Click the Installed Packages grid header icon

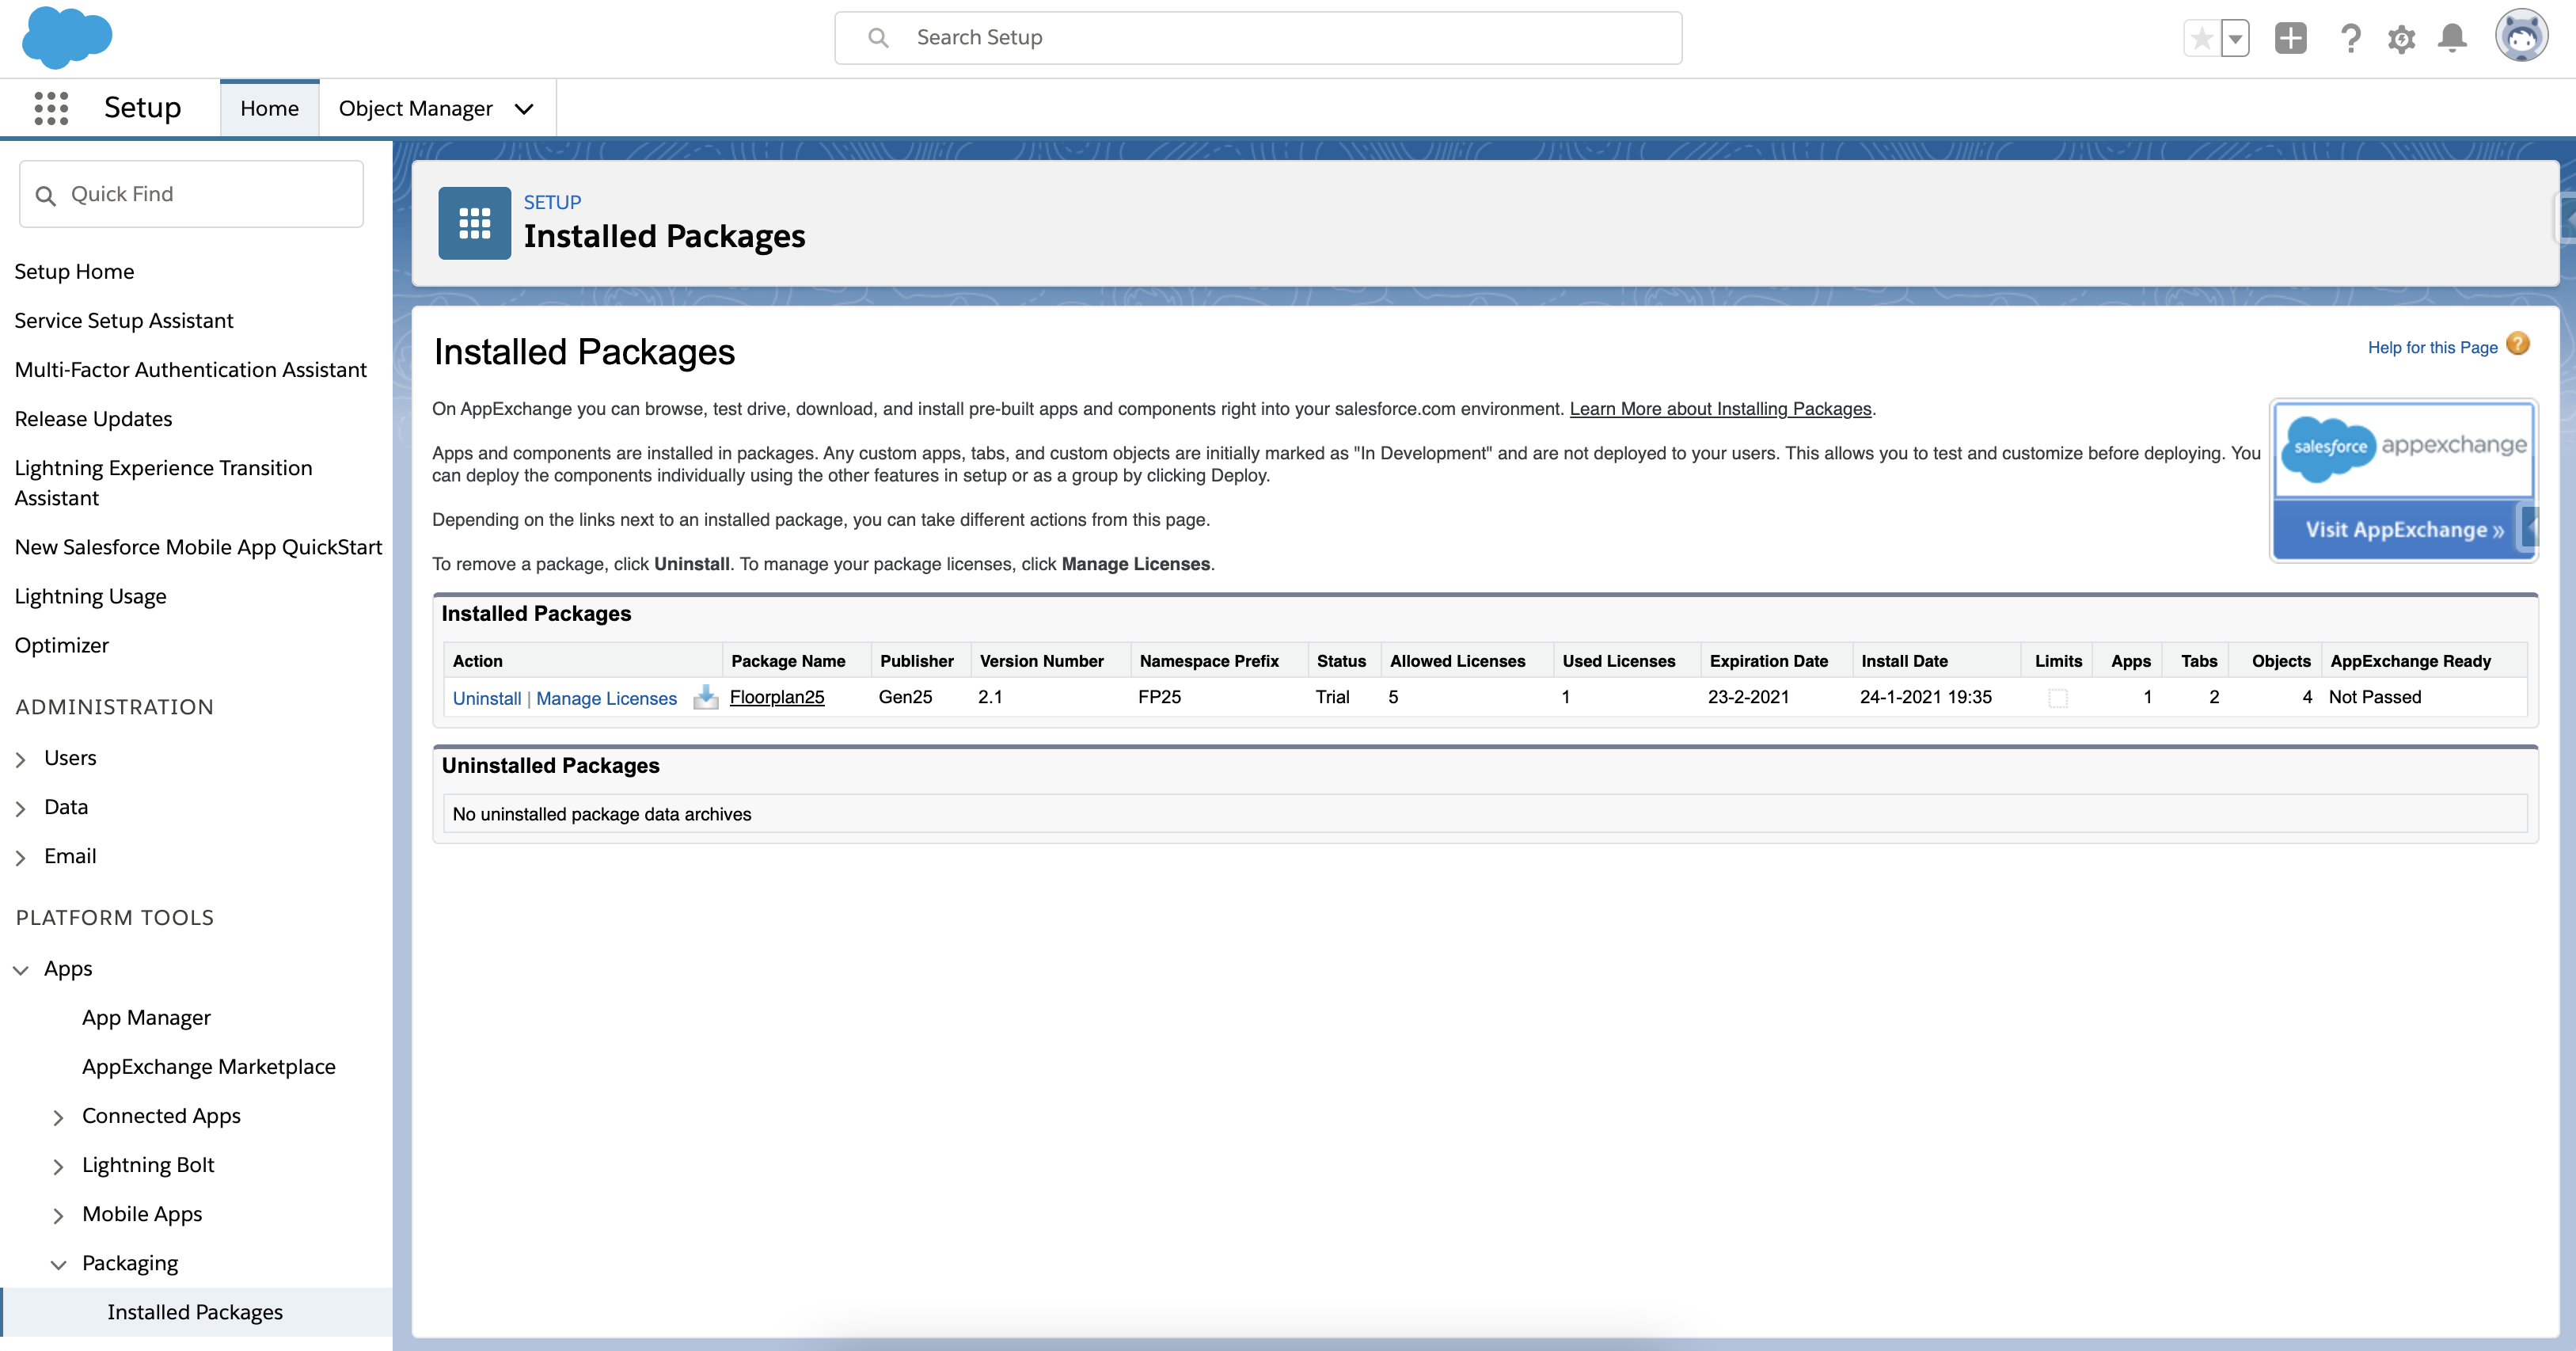474,222
